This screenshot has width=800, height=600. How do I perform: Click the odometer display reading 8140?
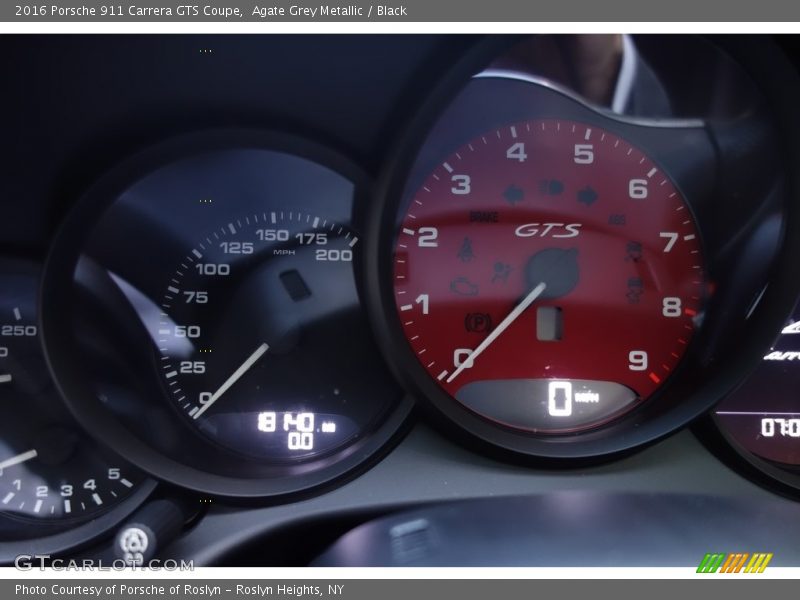(x=286, y=422)
